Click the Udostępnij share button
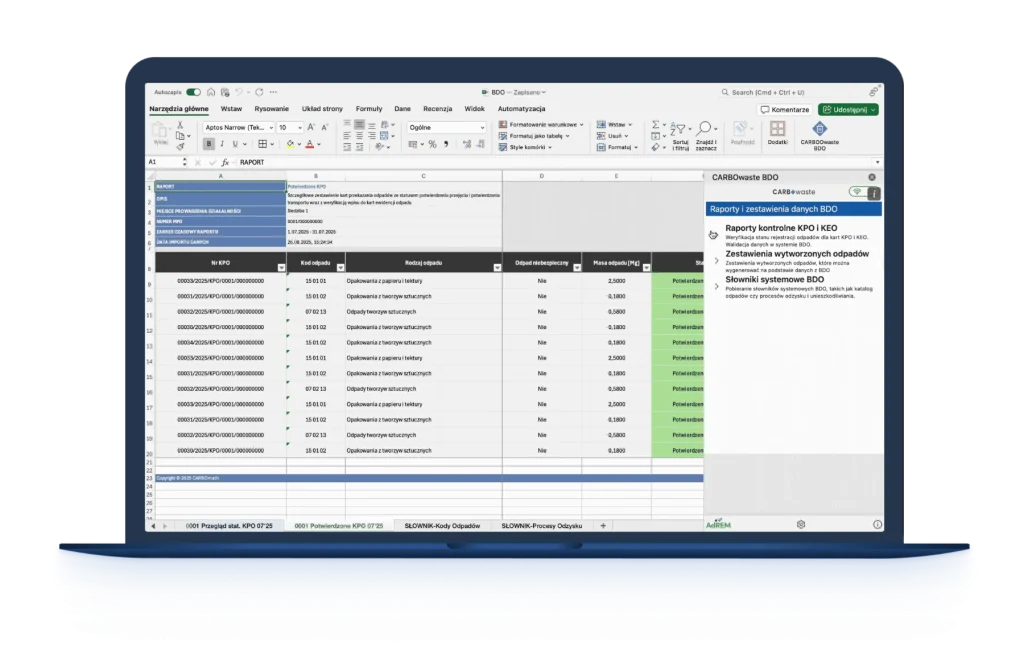This screenshot has width=1024, height=646. coord(848,109)
